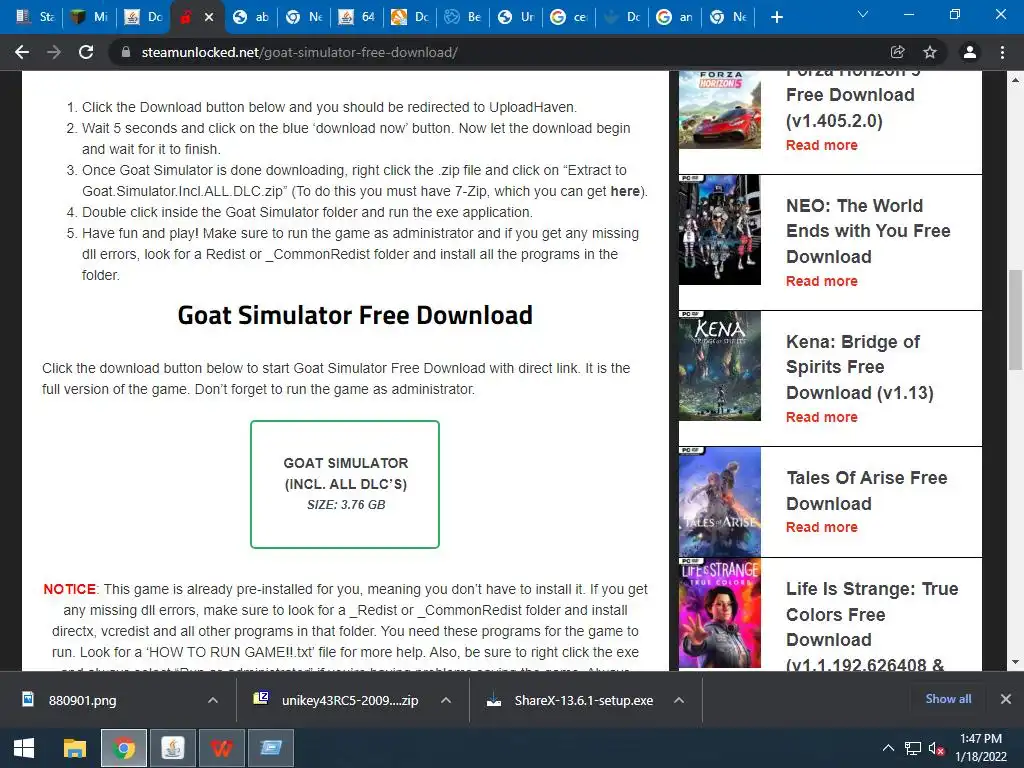Open the Life Is Strange thumbnail
The width and height of the screenshot is (1024, 768).
(720, 613)
